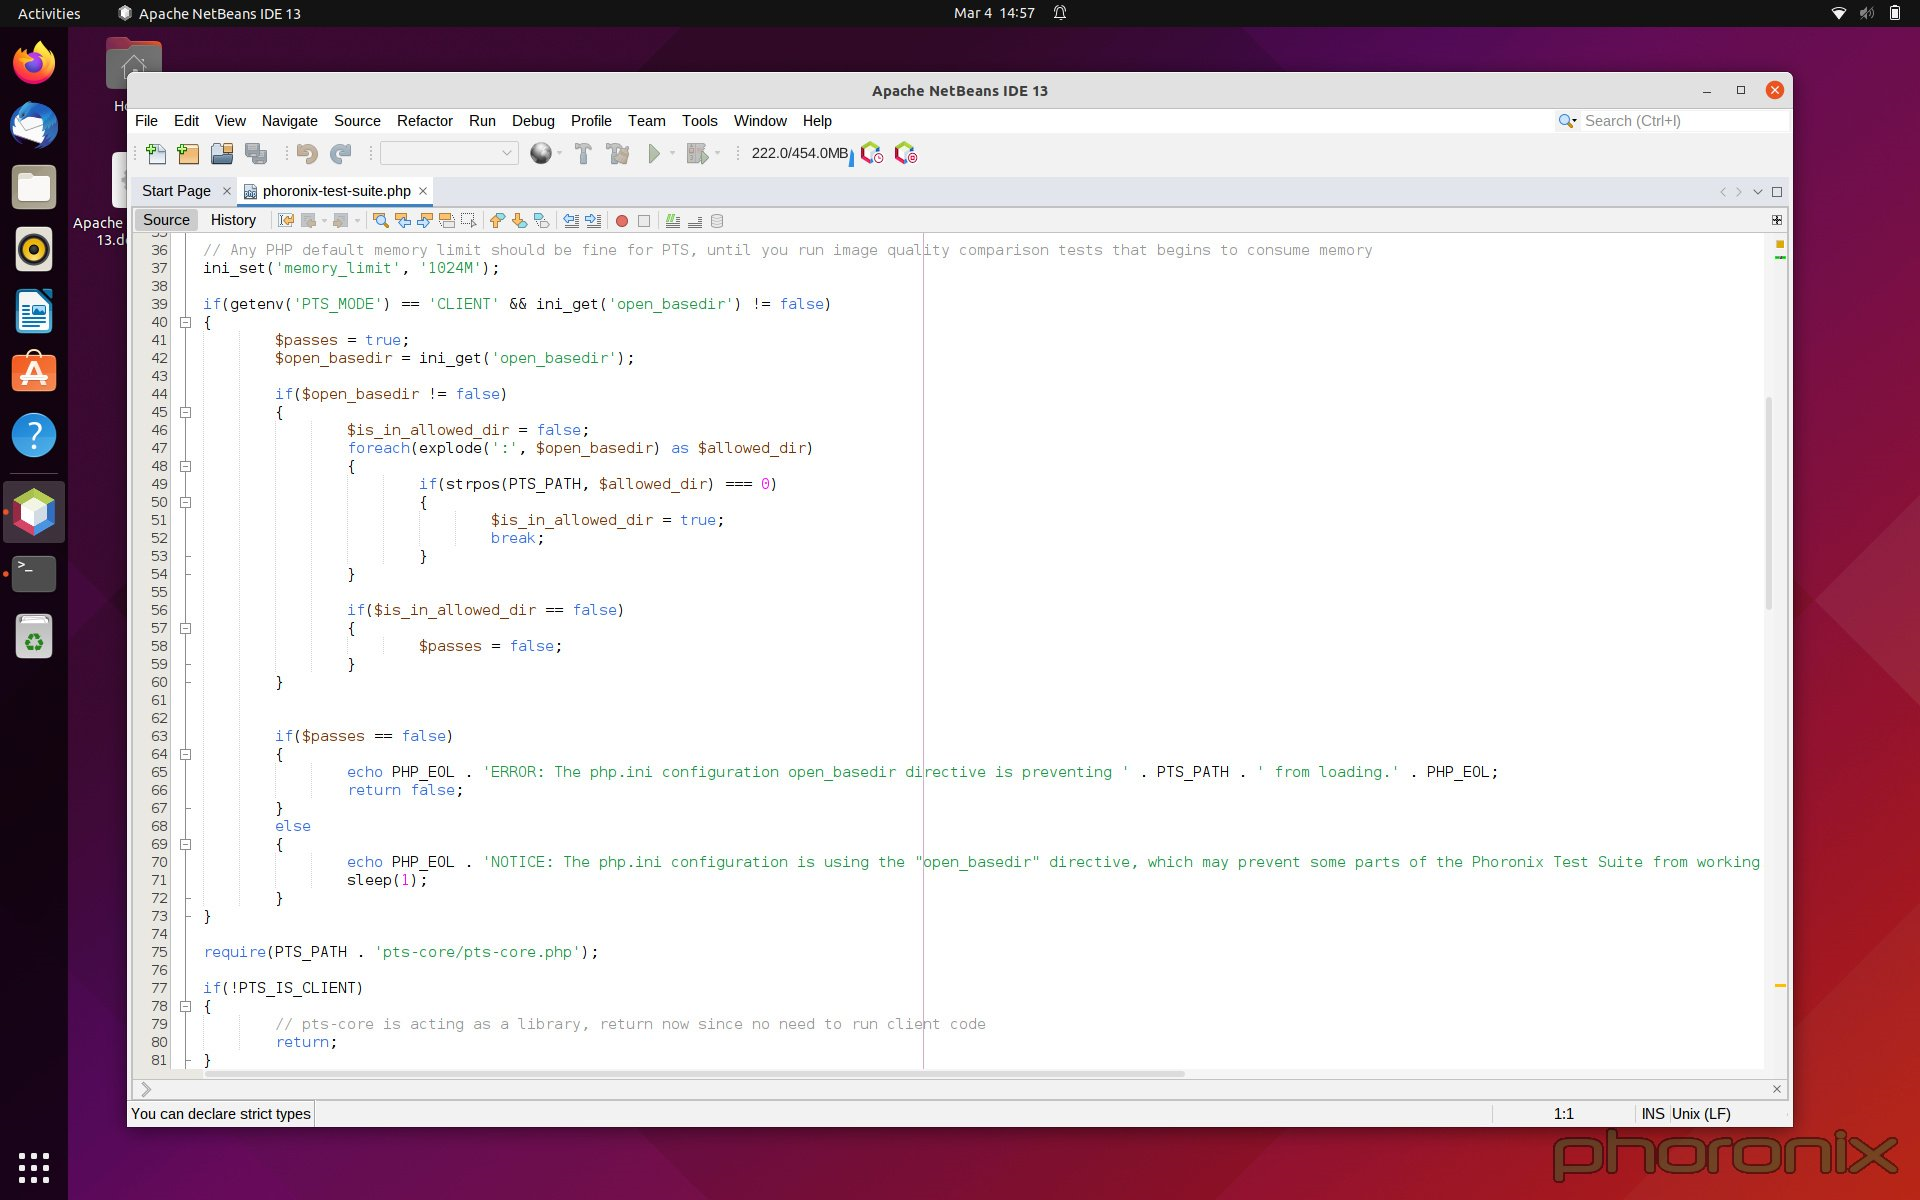
Task: Click the Undo arrow icon
Action: [307, 153]
